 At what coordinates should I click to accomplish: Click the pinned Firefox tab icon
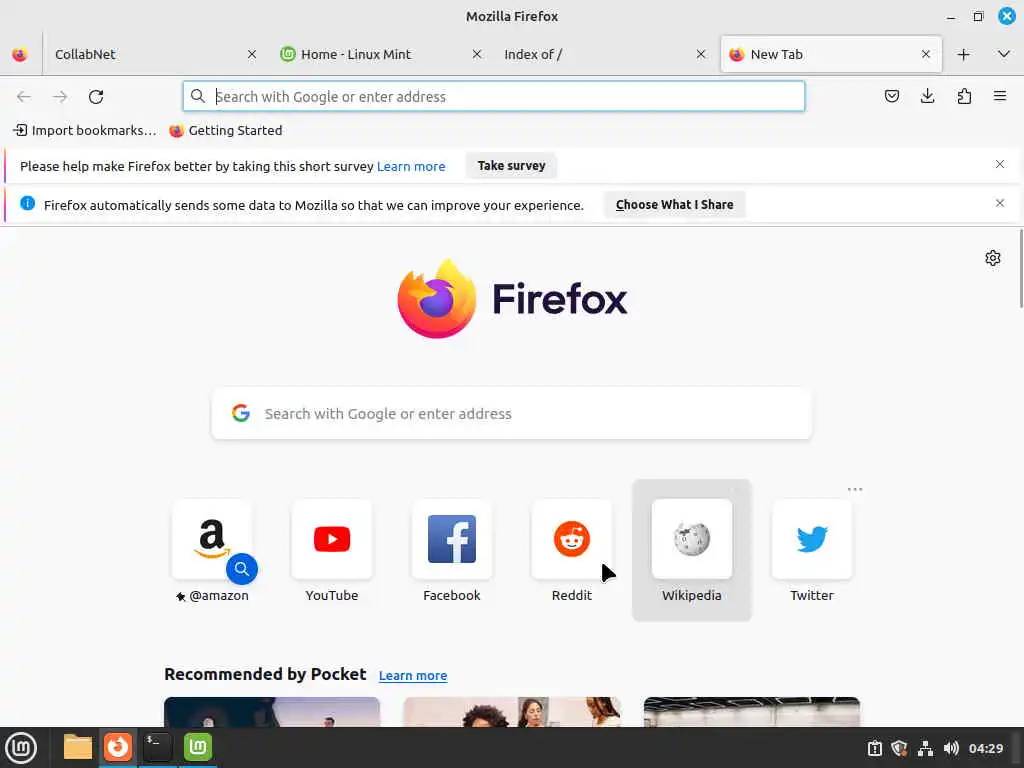[x=20, y=54]
